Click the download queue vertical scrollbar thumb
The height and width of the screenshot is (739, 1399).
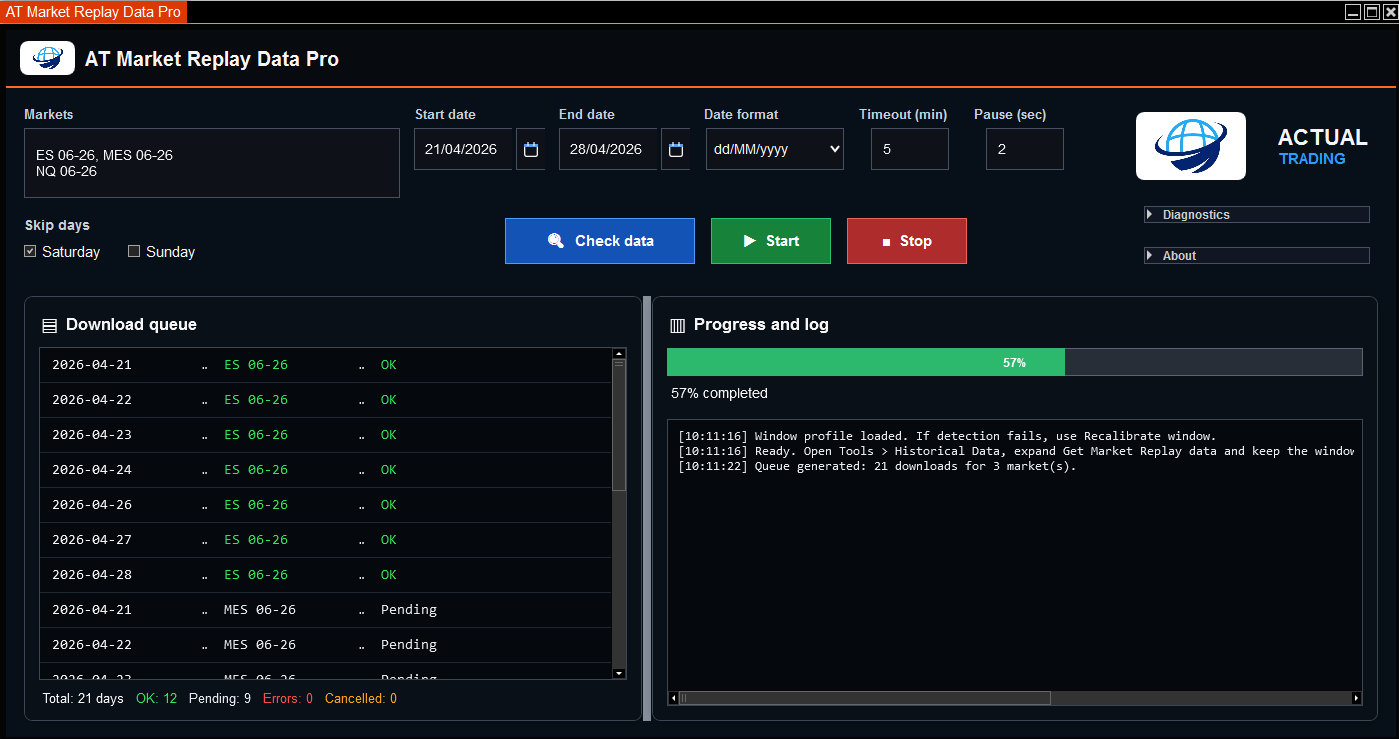(x=619, y=425)
